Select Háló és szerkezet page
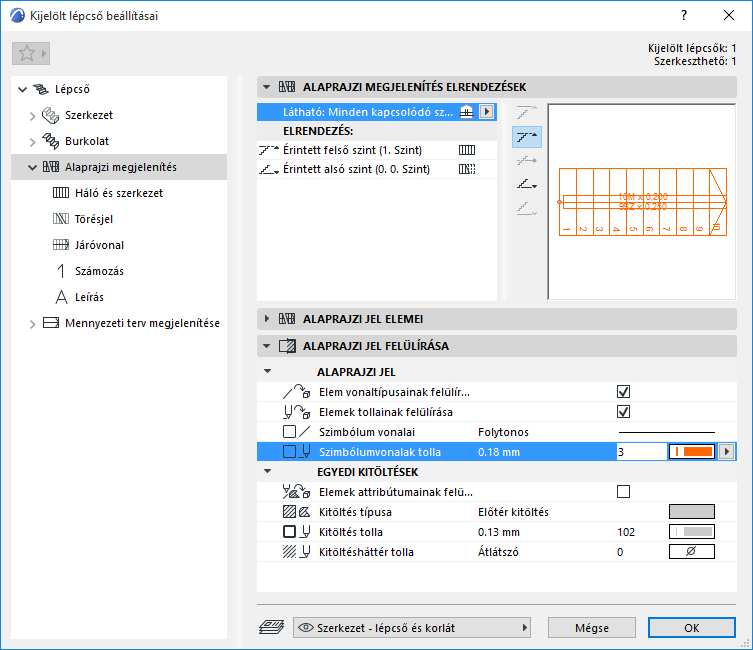The width and height of the screenshot is (753, 650). coord(119,193)
